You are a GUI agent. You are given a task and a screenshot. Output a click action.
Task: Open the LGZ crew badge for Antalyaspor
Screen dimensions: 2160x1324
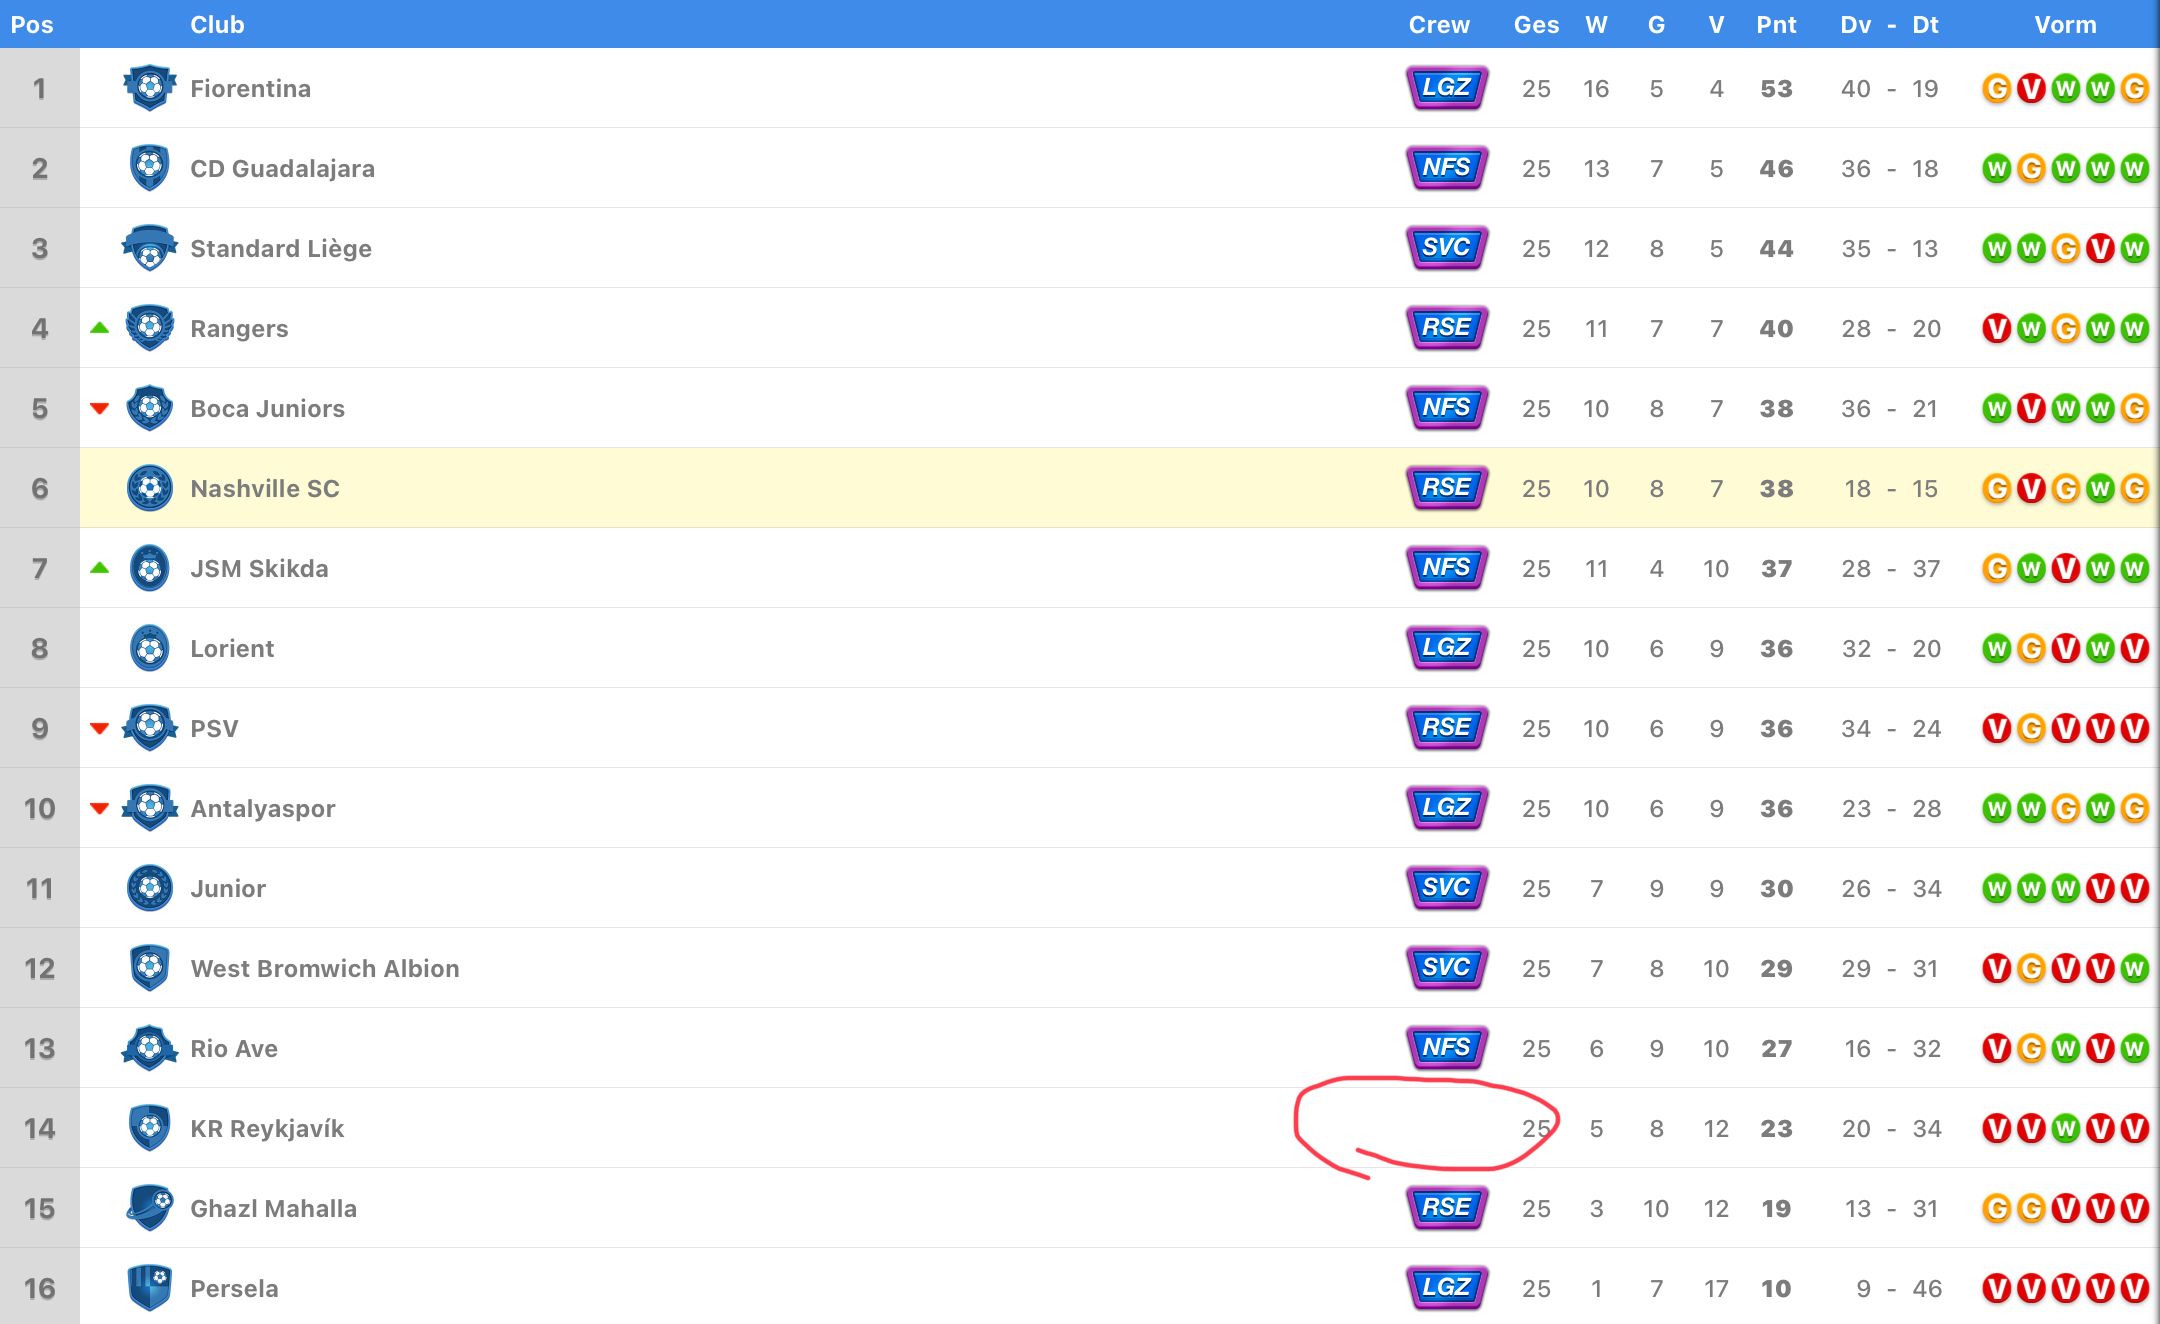click(x=1447, y=808)
